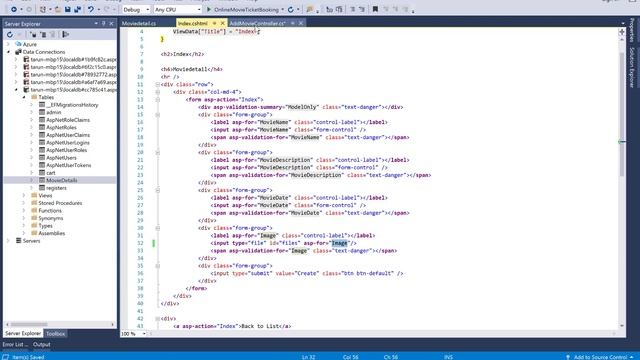Screen dimensions: 640x360
Task: Click the Undo toolbar icon
Action: 91,9
